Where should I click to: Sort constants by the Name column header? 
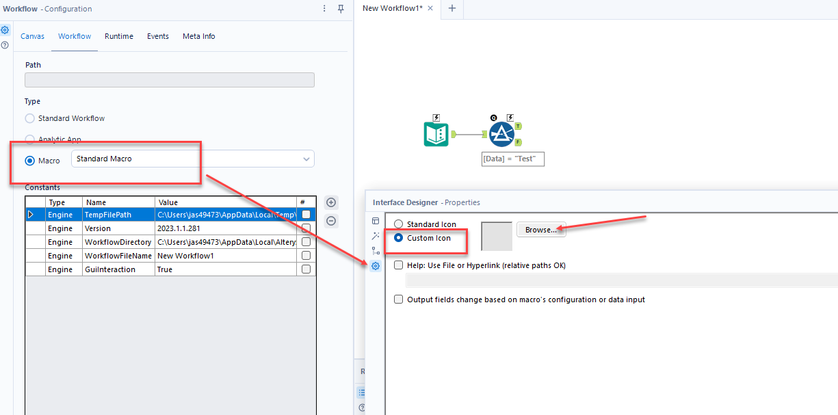119,202
